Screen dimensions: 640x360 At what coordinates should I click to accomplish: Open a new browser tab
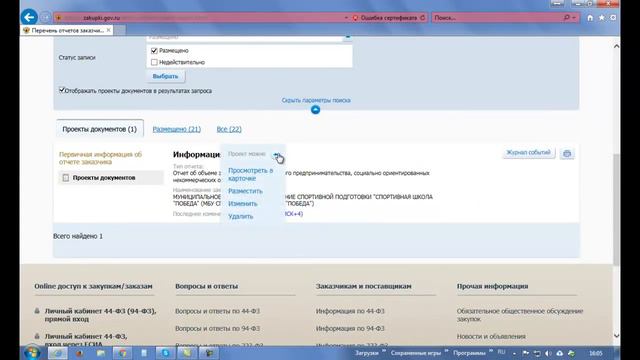[x=120, y=30]
